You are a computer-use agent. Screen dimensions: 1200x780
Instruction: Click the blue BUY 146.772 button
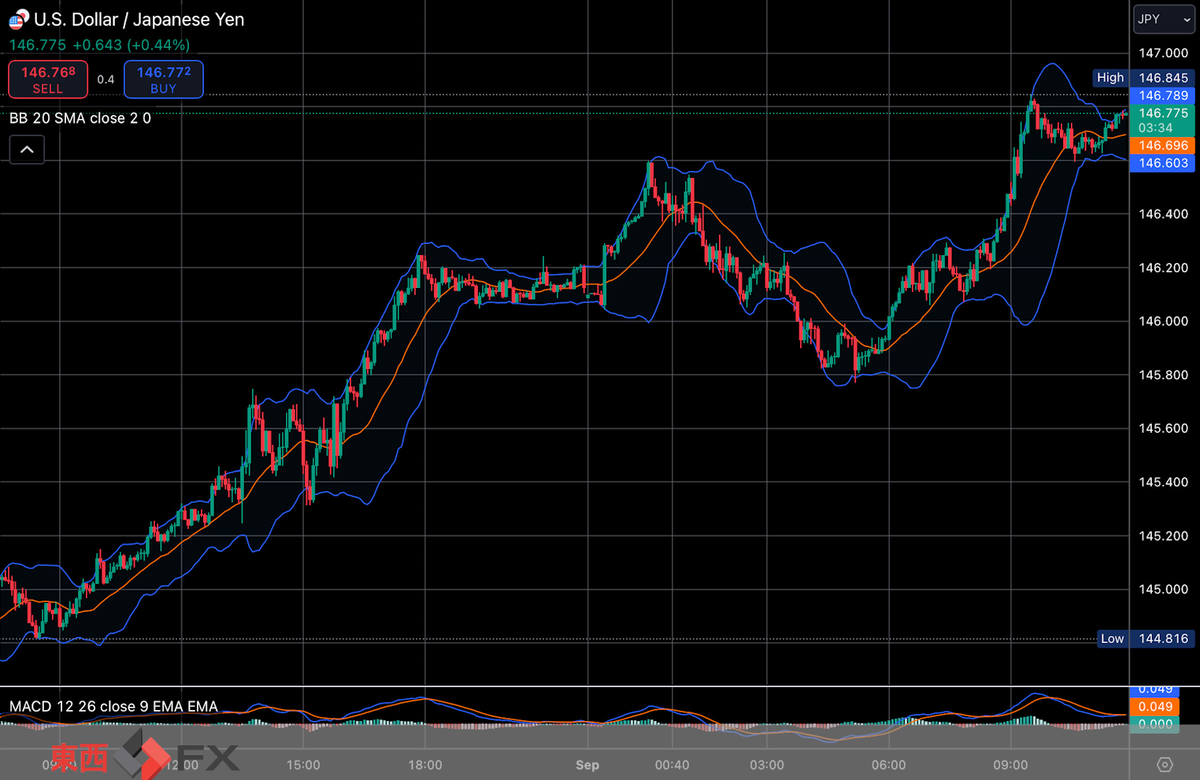pyautogui.click(x=164, y=80)
